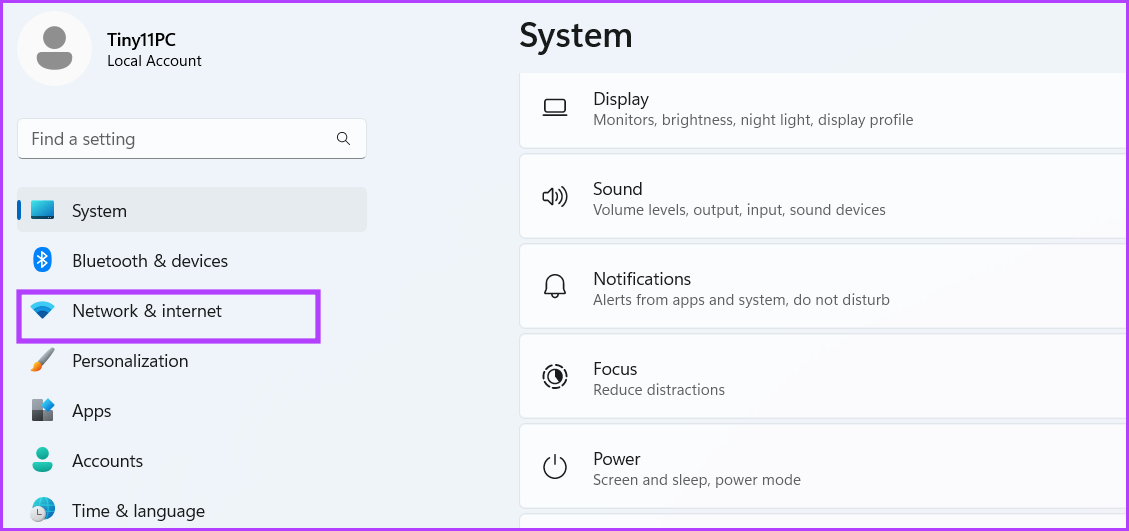The width and height of the screenshot is (1129, 531).
Task: Open the Notifications settings card
Action: tap(824, 288)
